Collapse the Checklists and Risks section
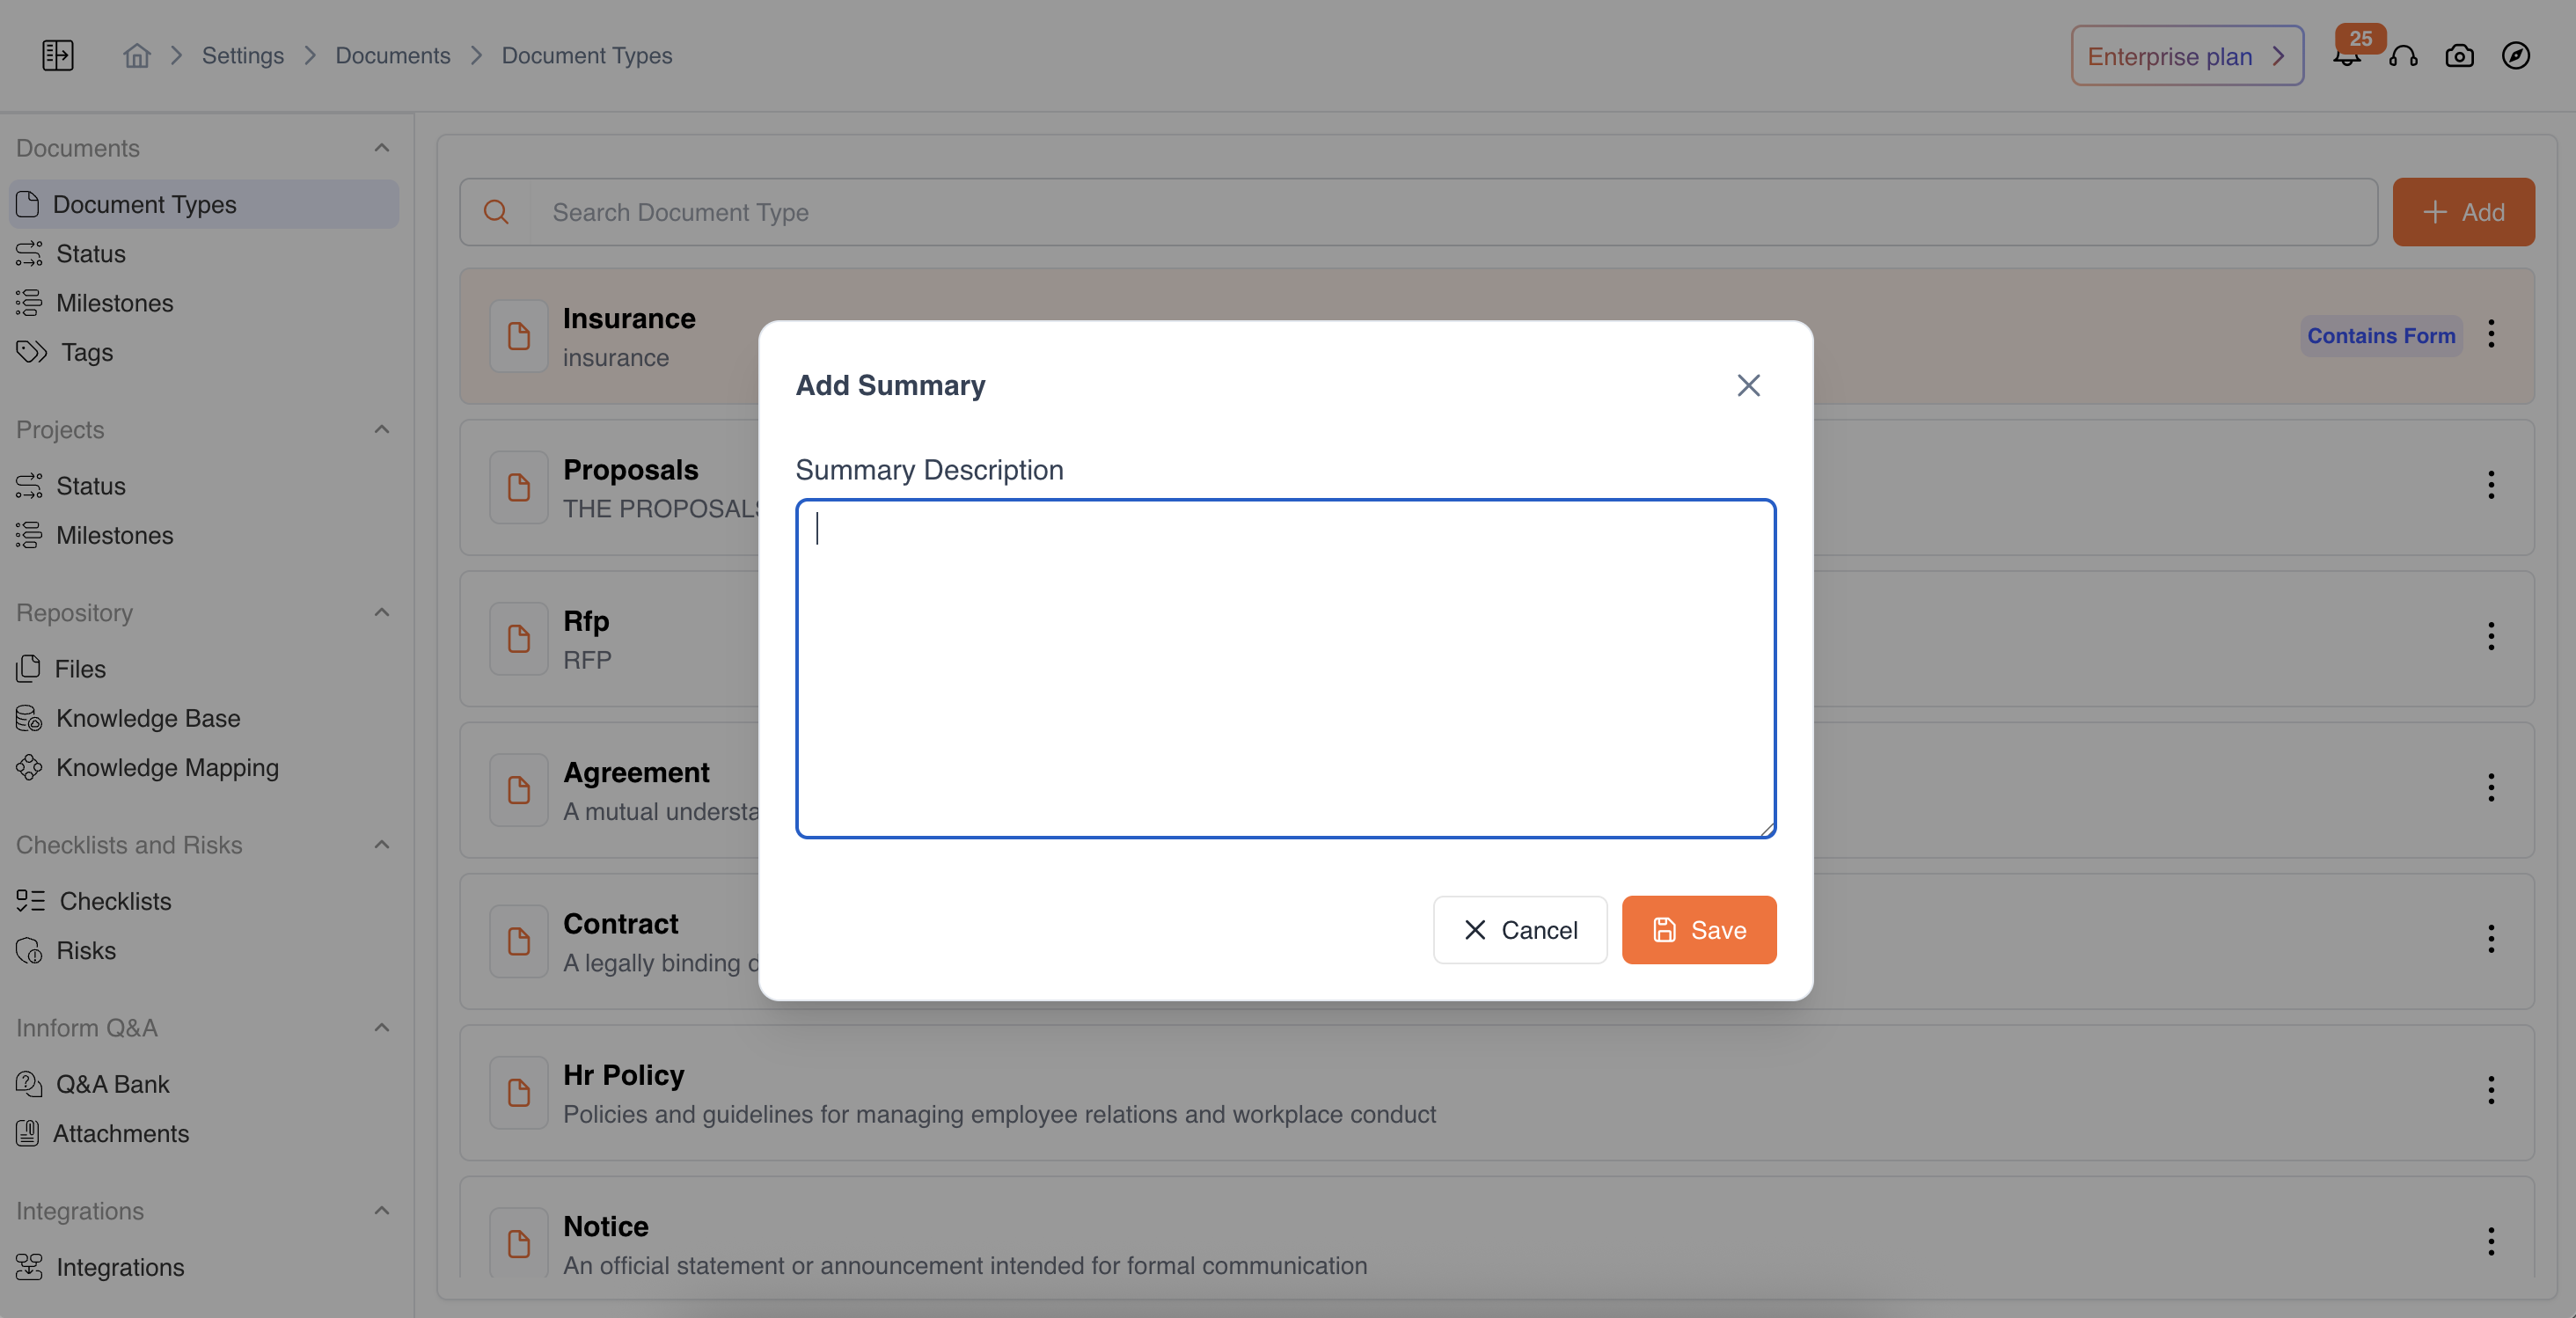This screenshot has height=1318, width=2576. pos(382,845)
